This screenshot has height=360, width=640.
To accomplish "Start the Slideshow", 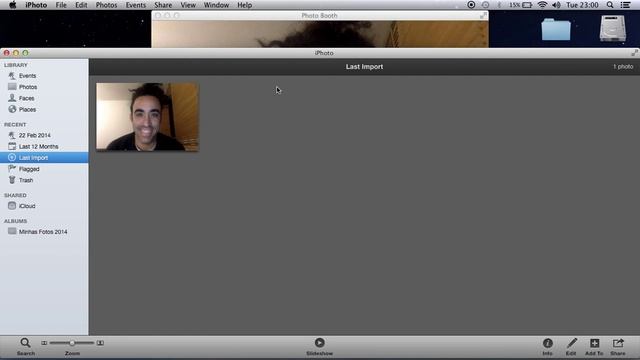I will tap(320, 343).
